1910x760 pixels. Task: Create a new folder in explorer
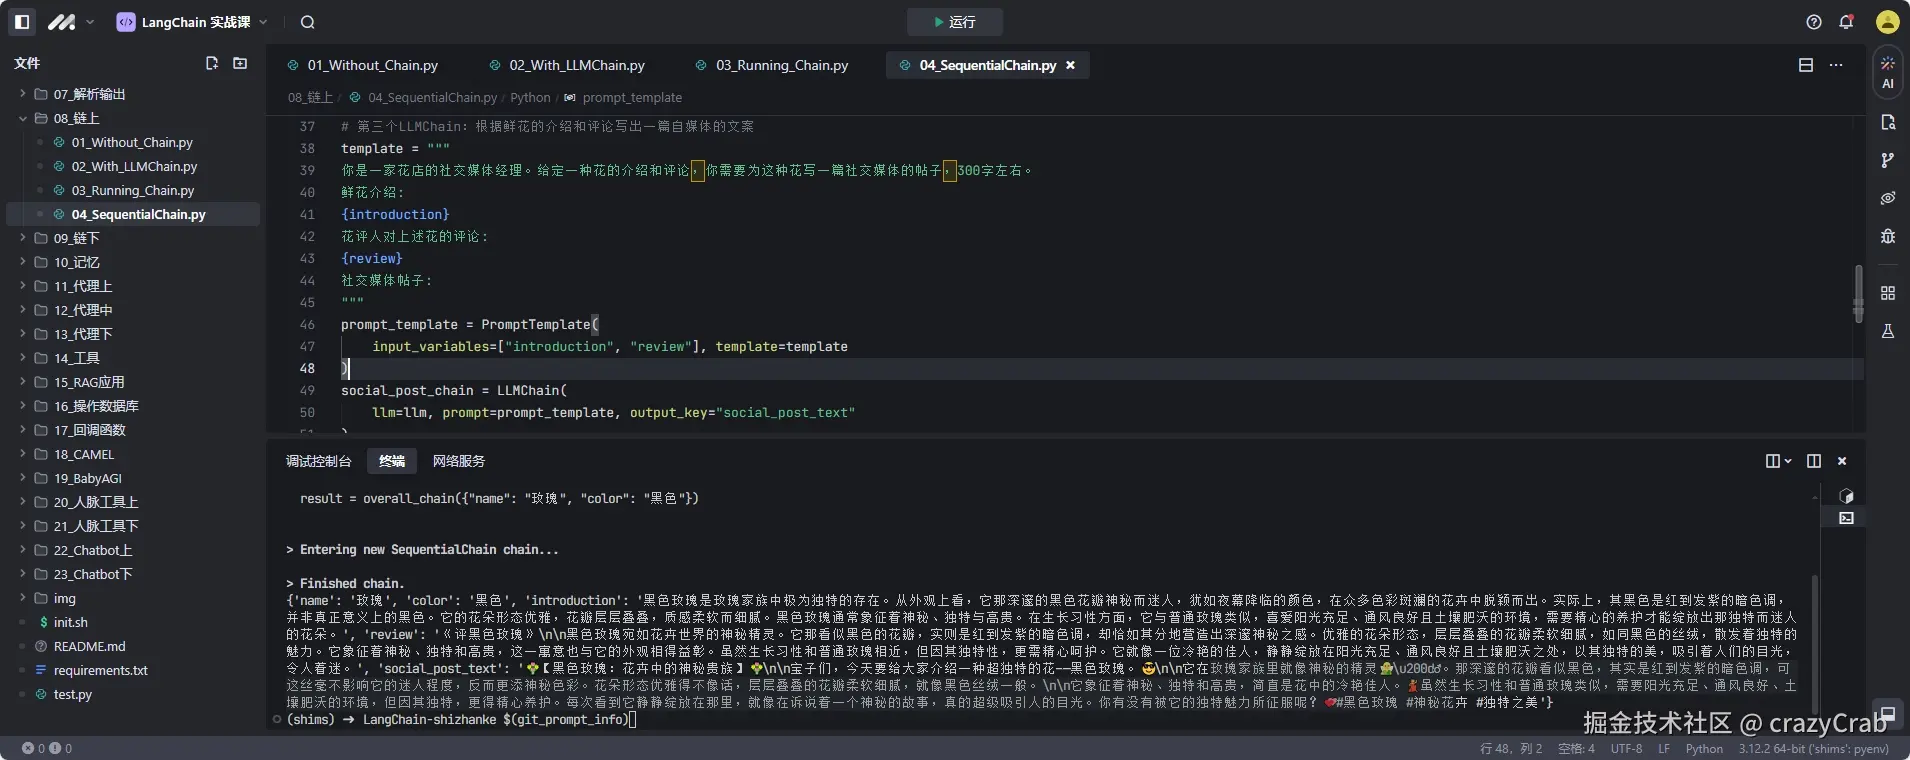[x=240, y=63]
